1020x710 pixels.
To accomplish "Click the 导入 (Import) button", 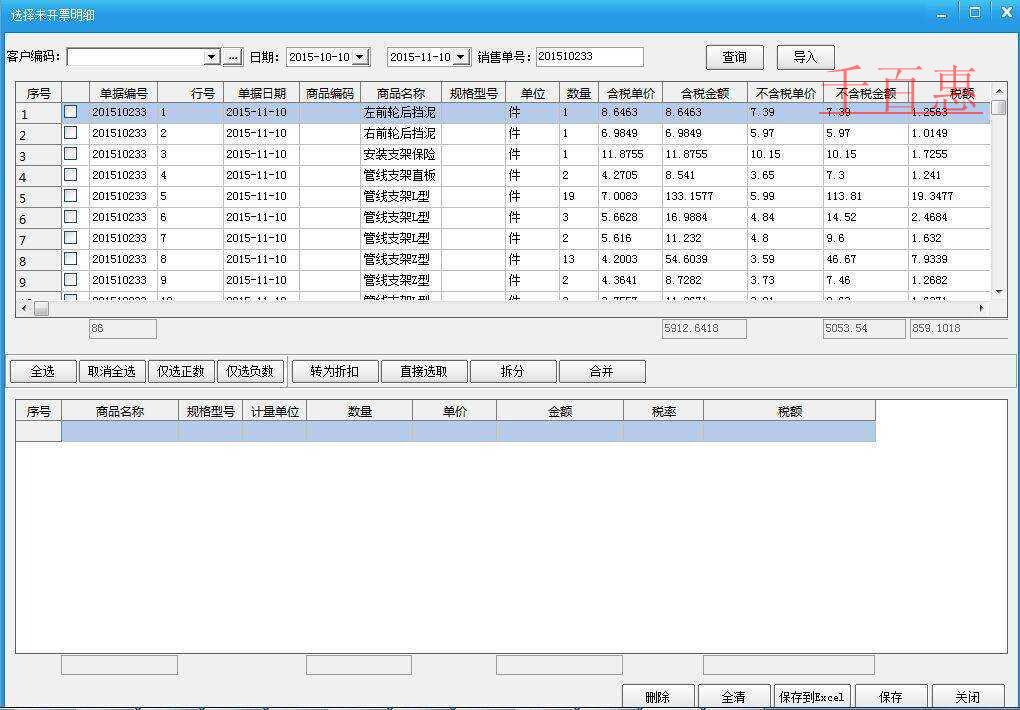I will point(805,57).
